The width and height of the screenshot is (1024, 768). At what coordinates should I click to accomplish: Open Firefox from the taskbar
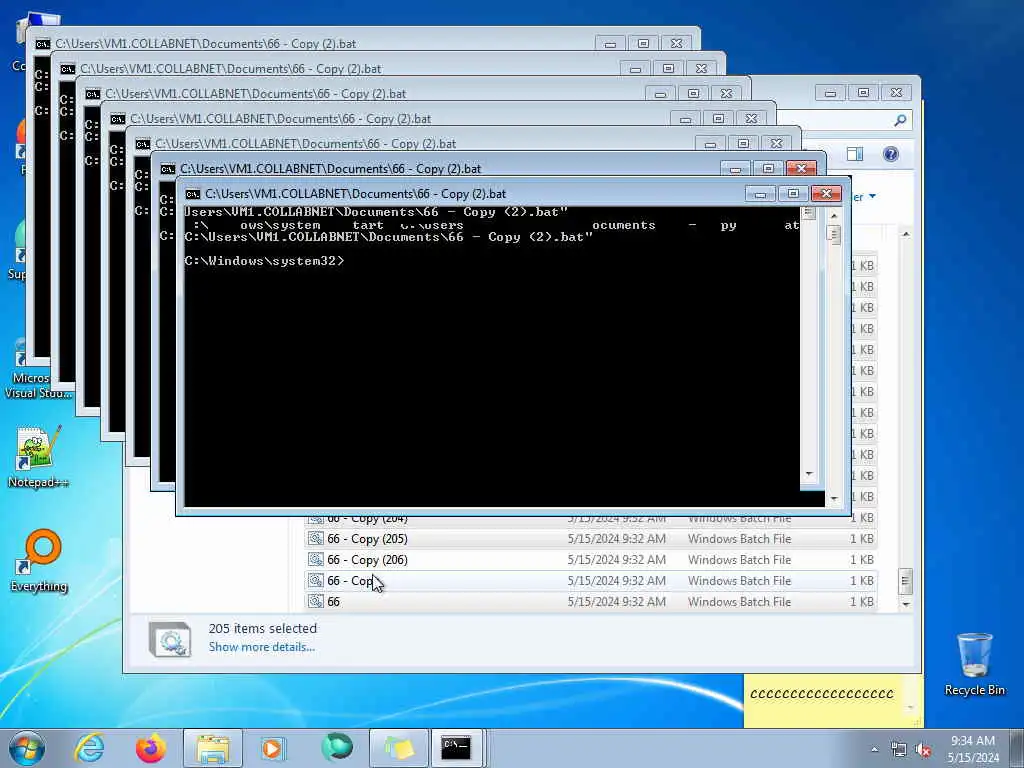pyautogui.click(x=150, y=748)
